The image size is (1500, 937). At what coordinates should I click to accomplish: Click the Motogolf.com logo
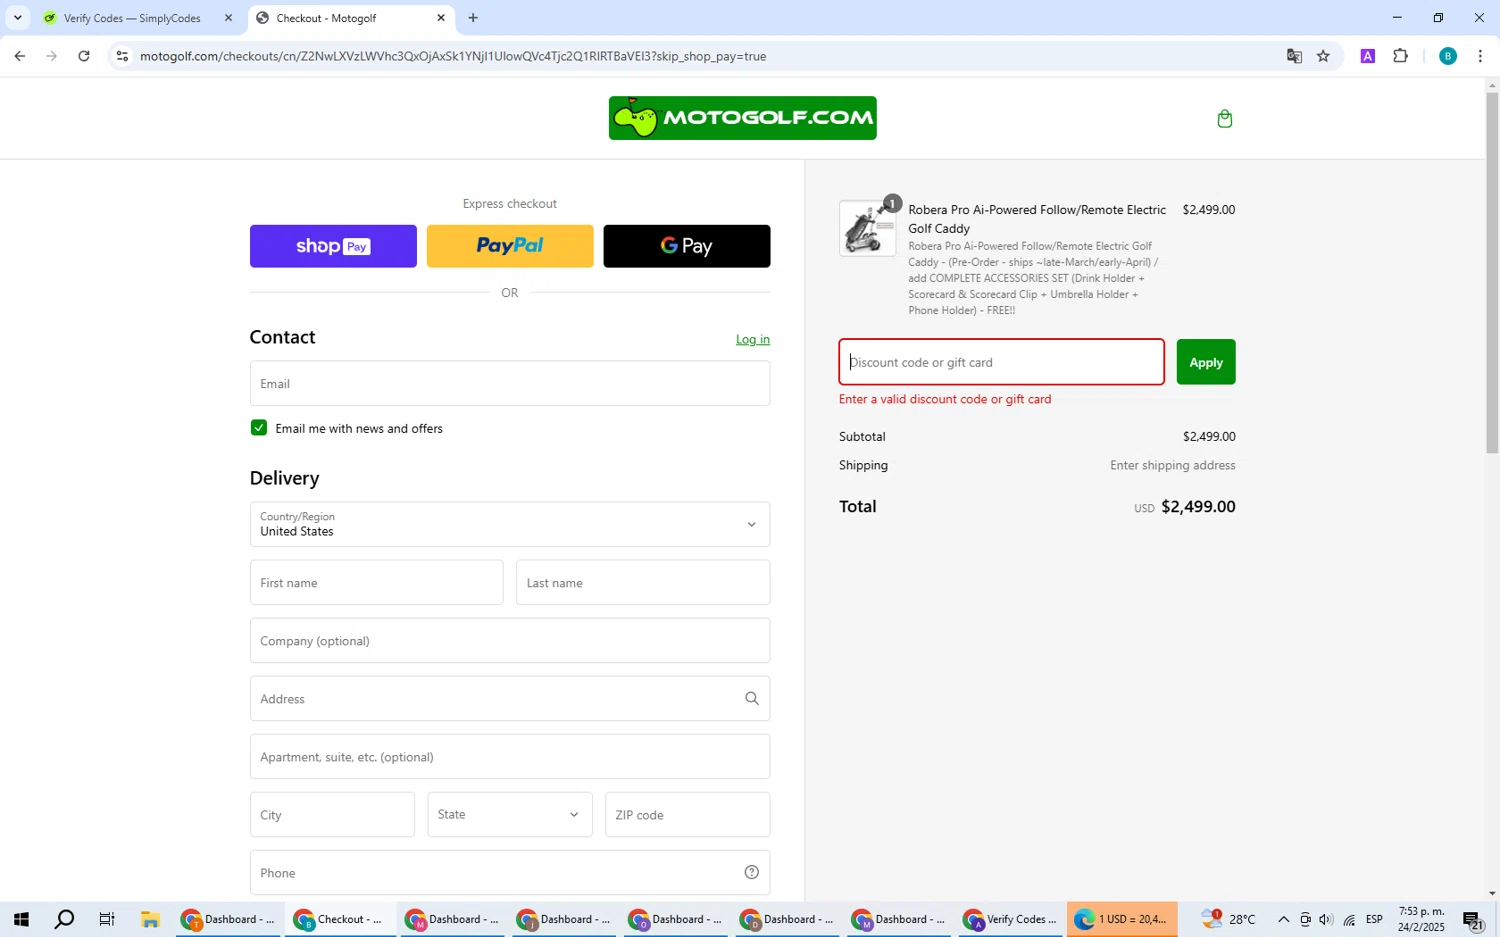(742, 118)
